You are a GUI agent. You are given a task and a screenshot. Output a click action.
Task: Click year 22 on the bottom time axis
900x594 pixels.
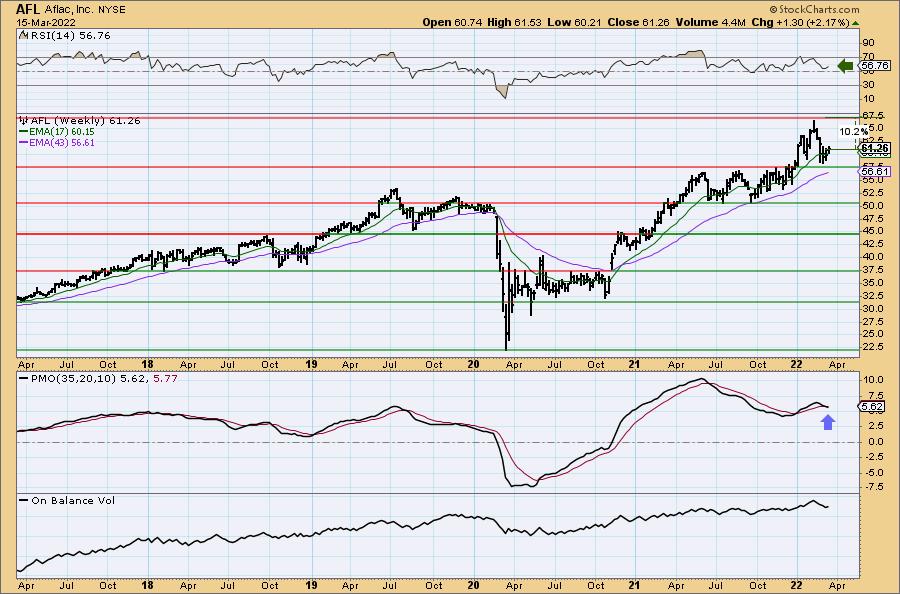796,586
